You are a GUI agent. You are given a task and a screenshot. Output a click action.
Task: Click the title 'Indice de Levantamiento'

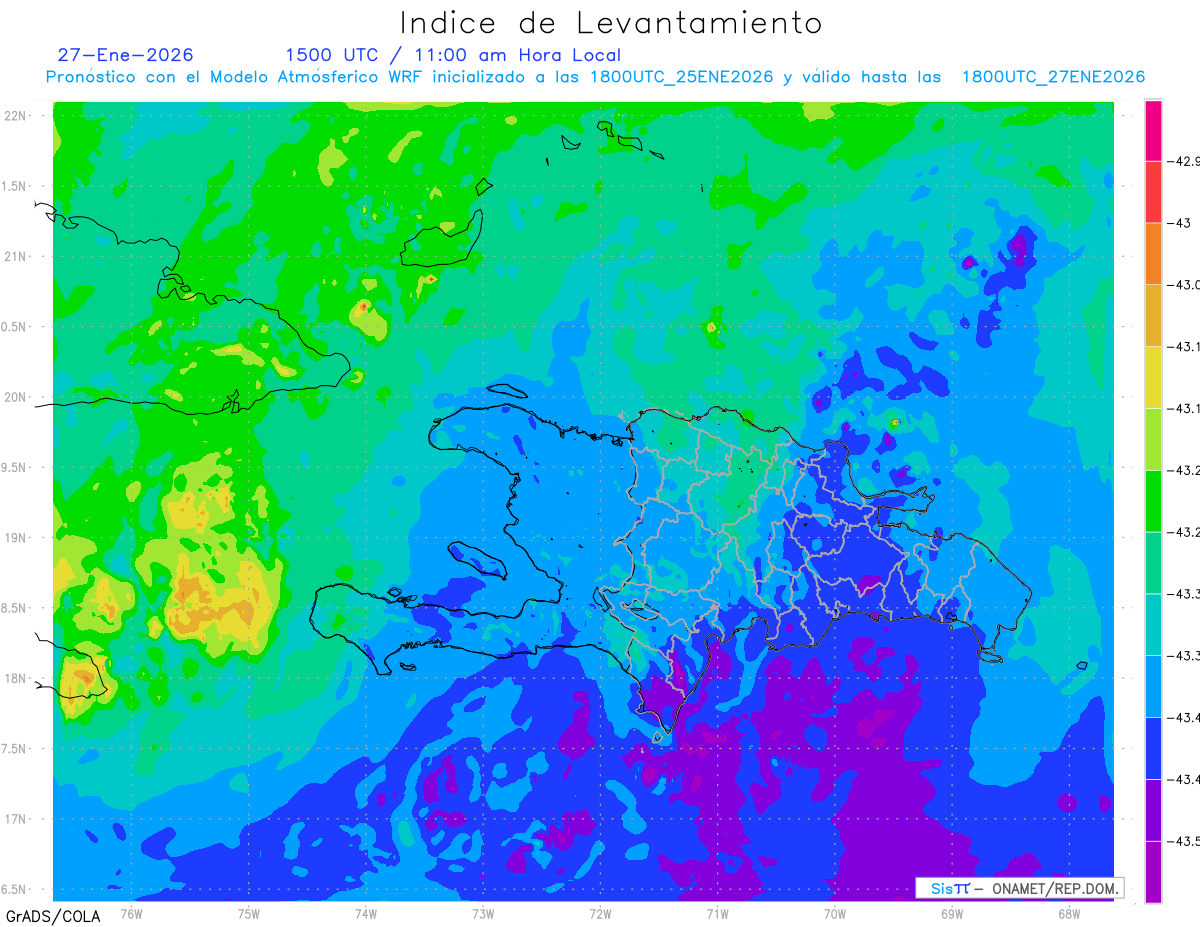611,22
